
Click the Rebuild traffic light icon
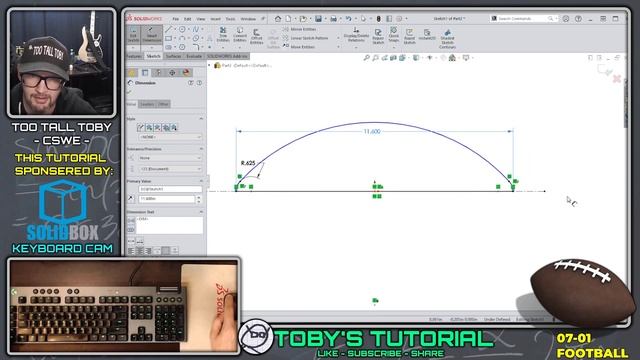(x=378, y=19)
